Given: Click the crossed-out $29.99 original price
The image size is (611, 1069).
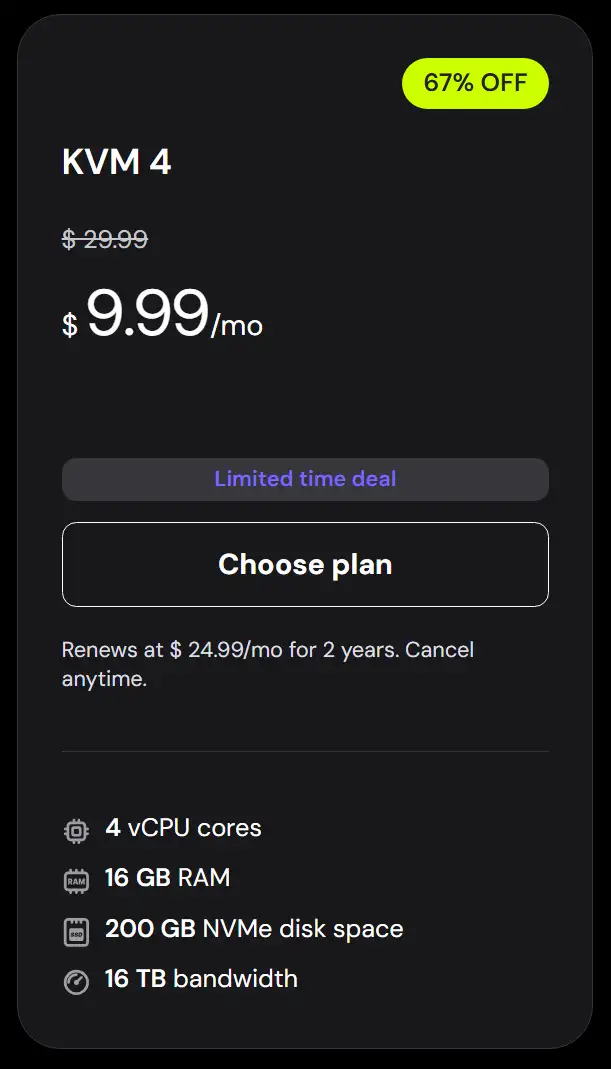Looking at the screenshot, I should (x=105, y=239).
